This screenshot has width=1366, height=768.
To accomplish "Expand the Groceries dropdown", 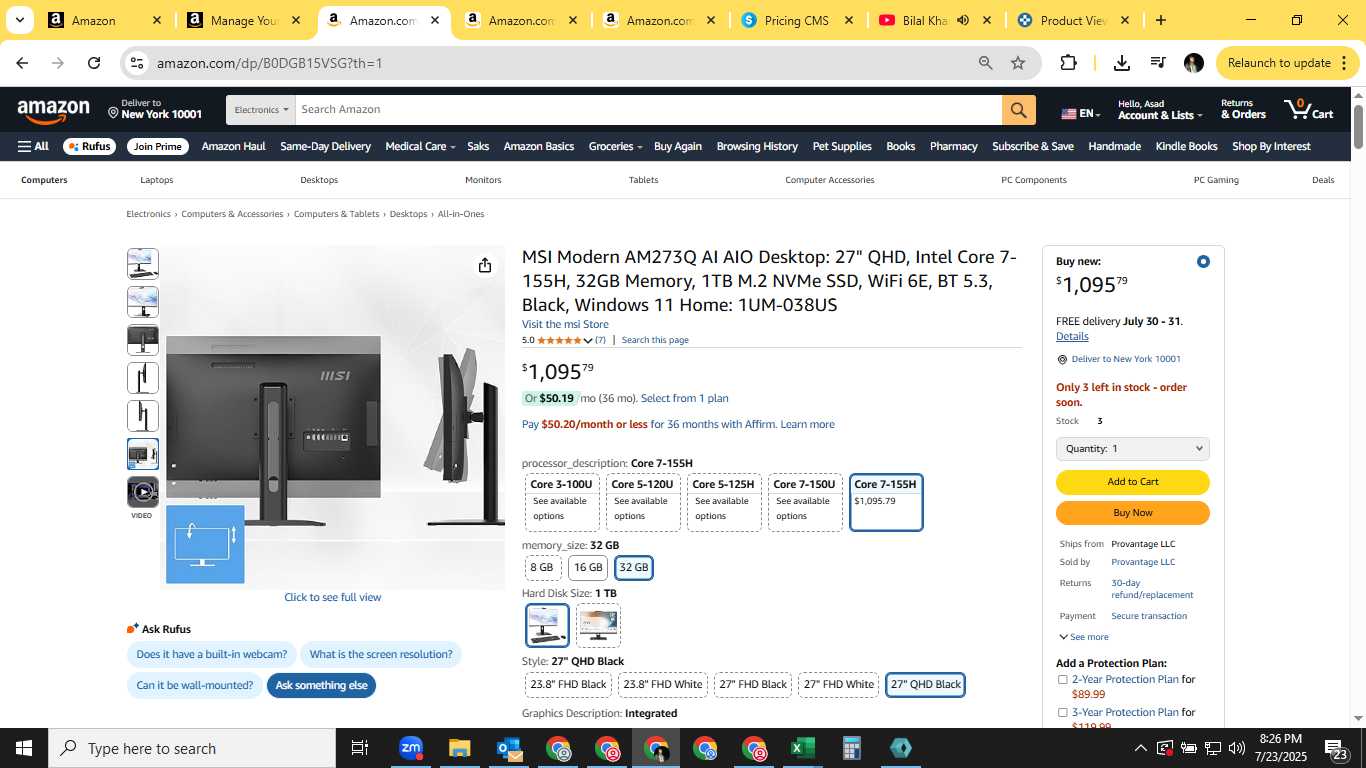I will tap(615, 146).
